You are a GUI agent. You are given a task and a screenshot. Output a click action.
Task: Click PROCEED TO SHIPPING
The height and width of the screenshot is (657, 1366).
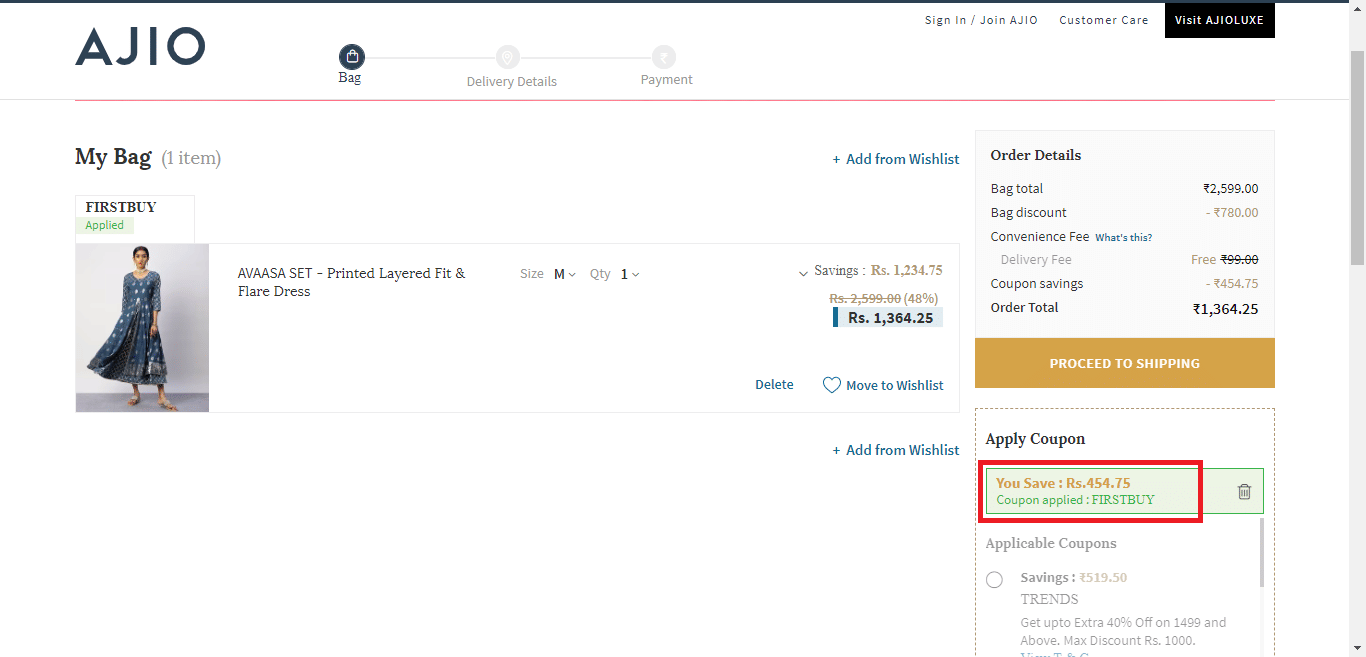pyautogui.click(x=1124, y=362)
